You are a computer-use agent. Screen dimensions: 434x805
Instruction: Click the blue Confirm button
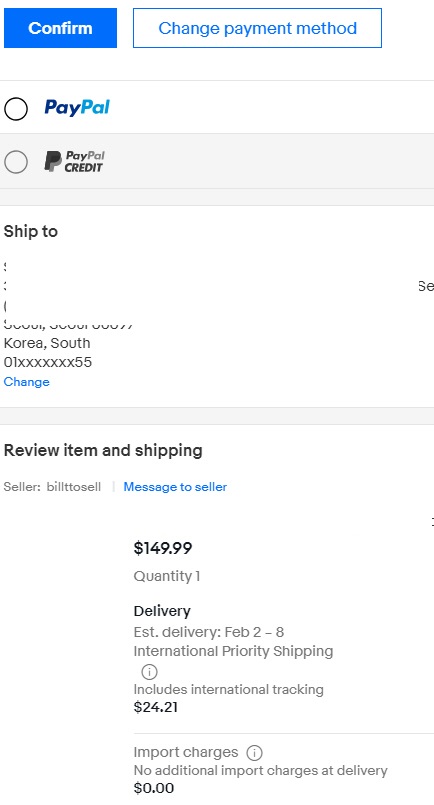click(60, 28)
